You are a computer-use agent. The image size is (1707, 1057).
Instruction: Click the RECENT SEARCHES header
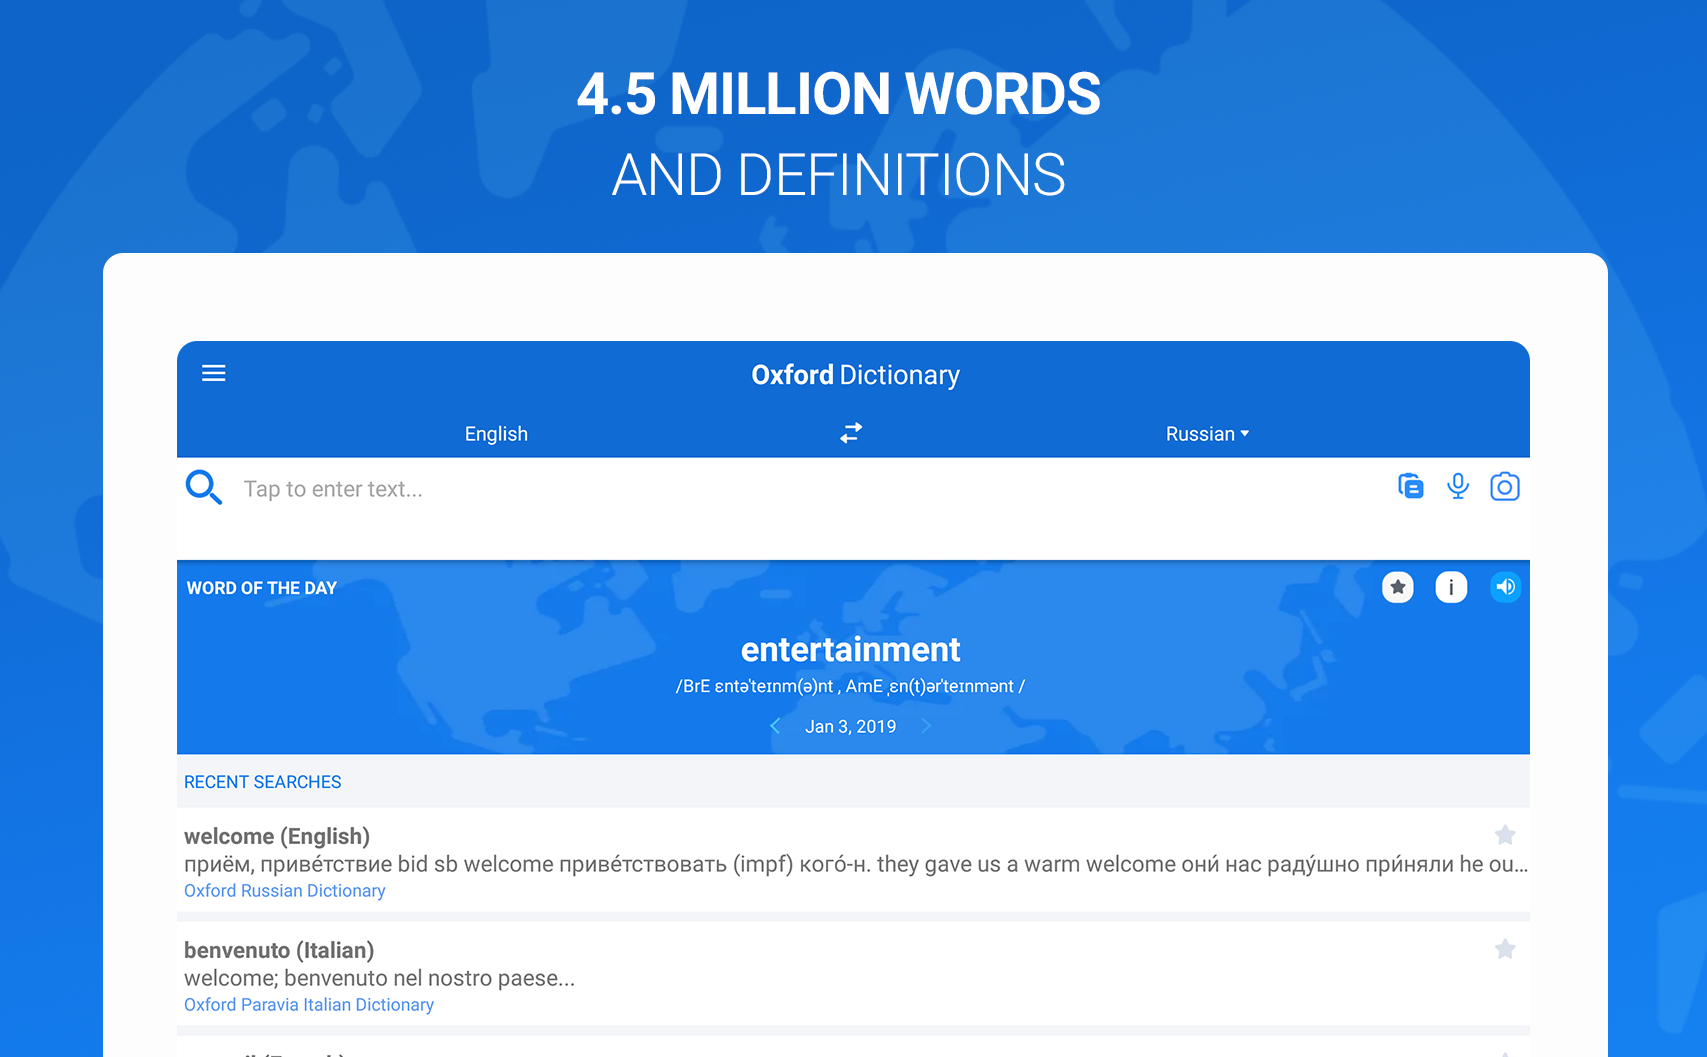point(263,782)
